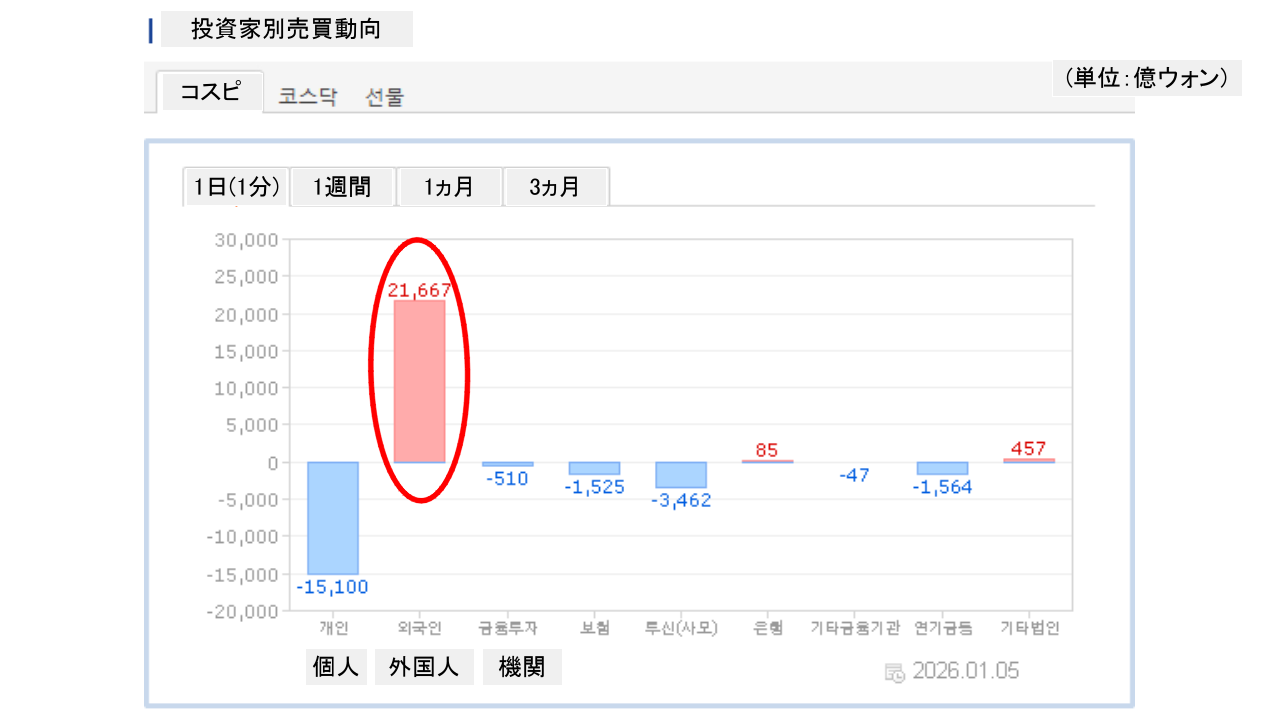Select the 1日(1分) period tab

[x=236, y=187]
